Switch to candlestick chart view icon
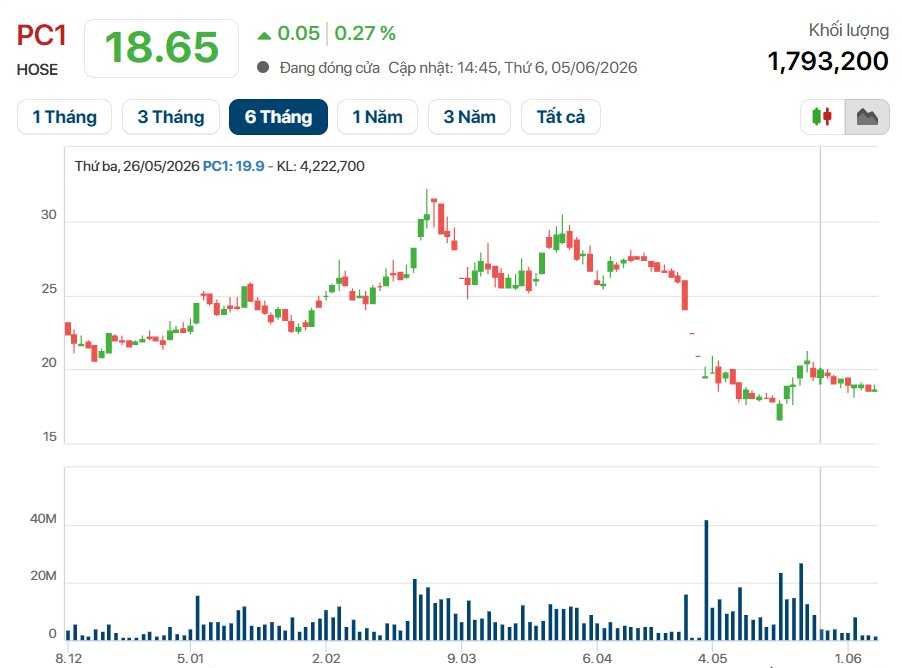902x668 pixels. [822, 117]
